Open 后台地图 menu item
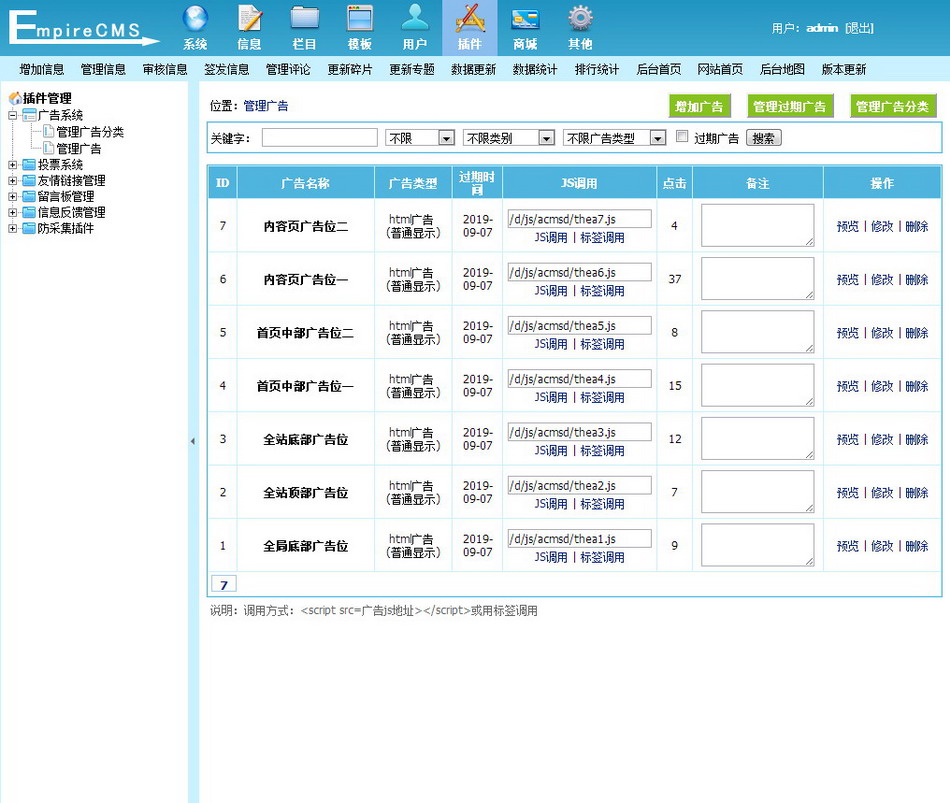The width and height of the screenshot is (950, 803). [x=782, y=70]
